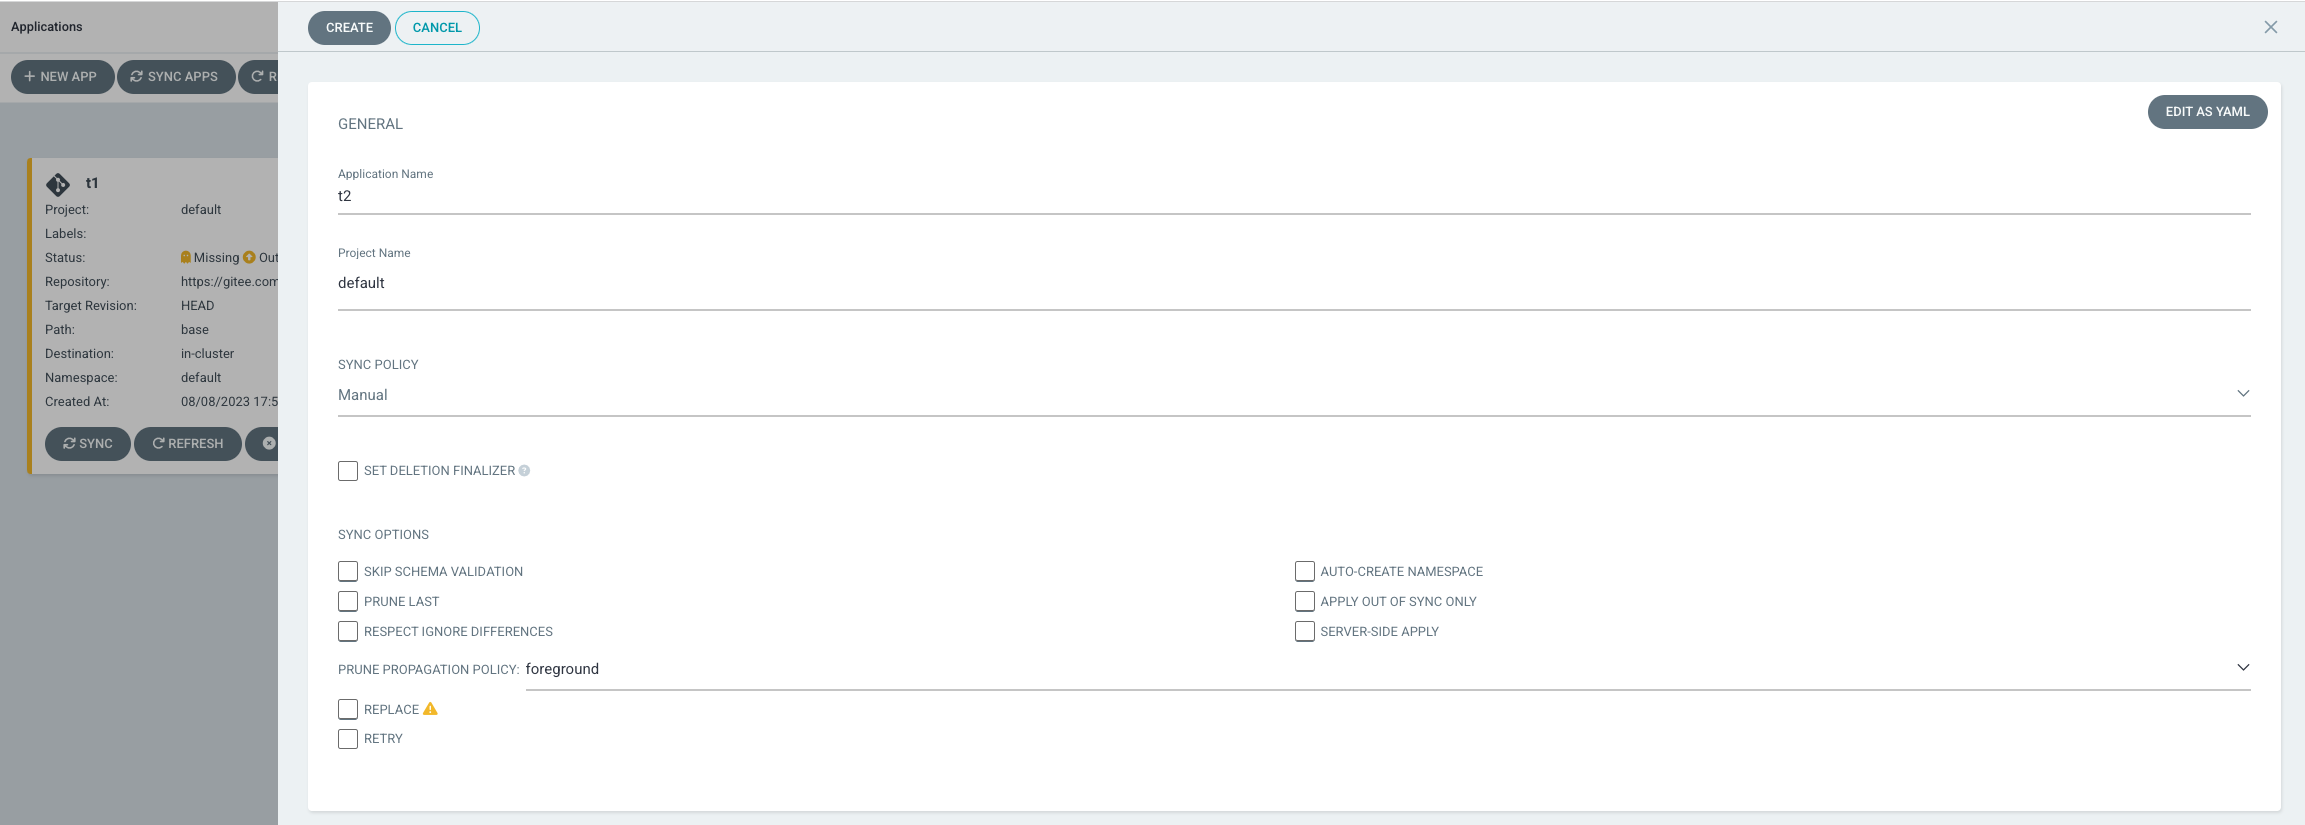Tick Apply Out Of Sync Only
Image resolution: width=2305 pixels, height=825 pixels.
click(1305, 601)
